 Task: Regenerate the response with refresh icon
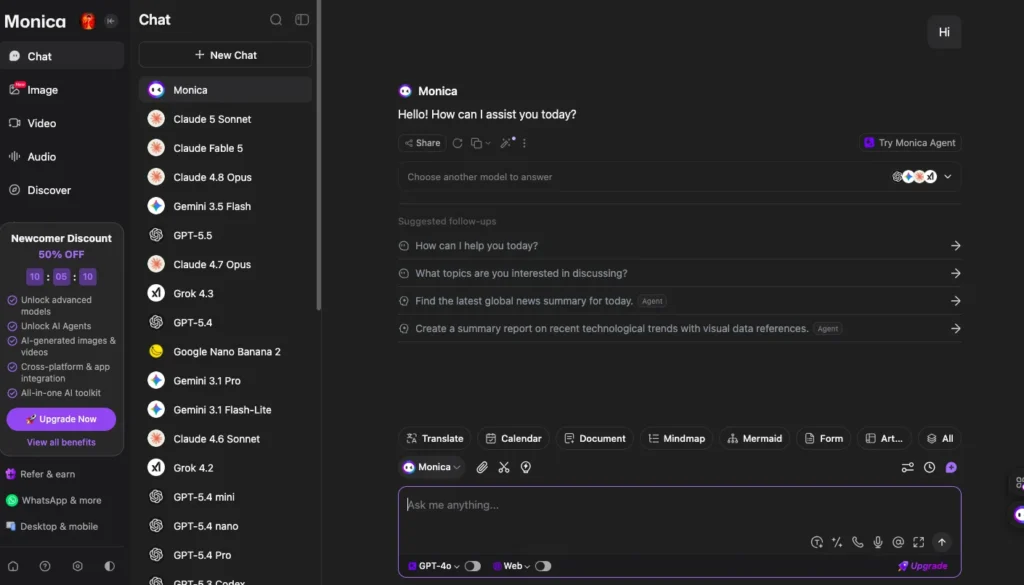[x=457, y=143]
